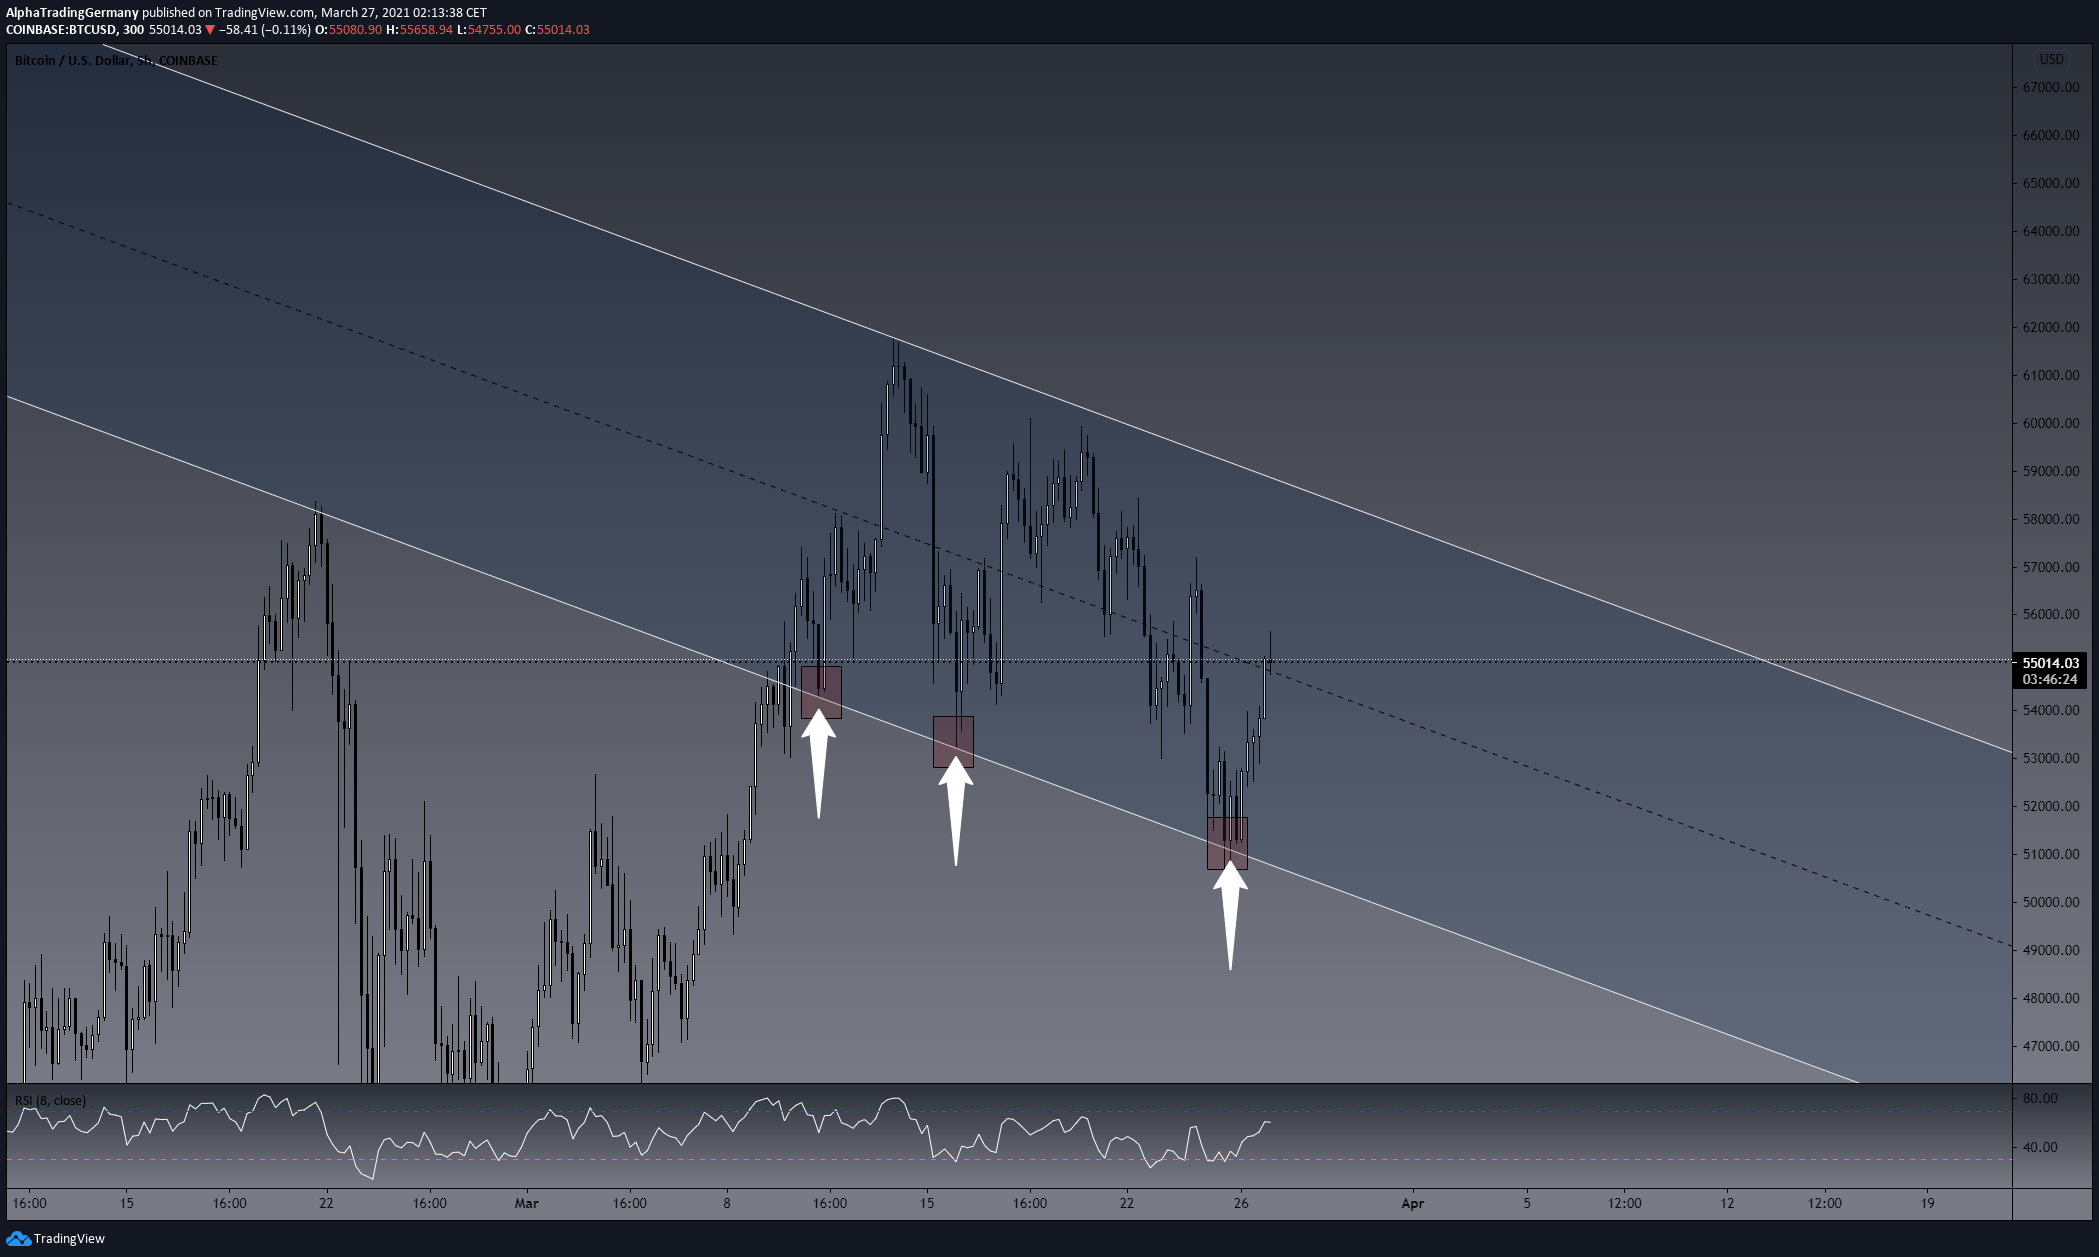Image resolution: width=2099 pixels, height=1257 pixels.
Task: Click the Mar label on time axis
Action: pos(527,1203)
